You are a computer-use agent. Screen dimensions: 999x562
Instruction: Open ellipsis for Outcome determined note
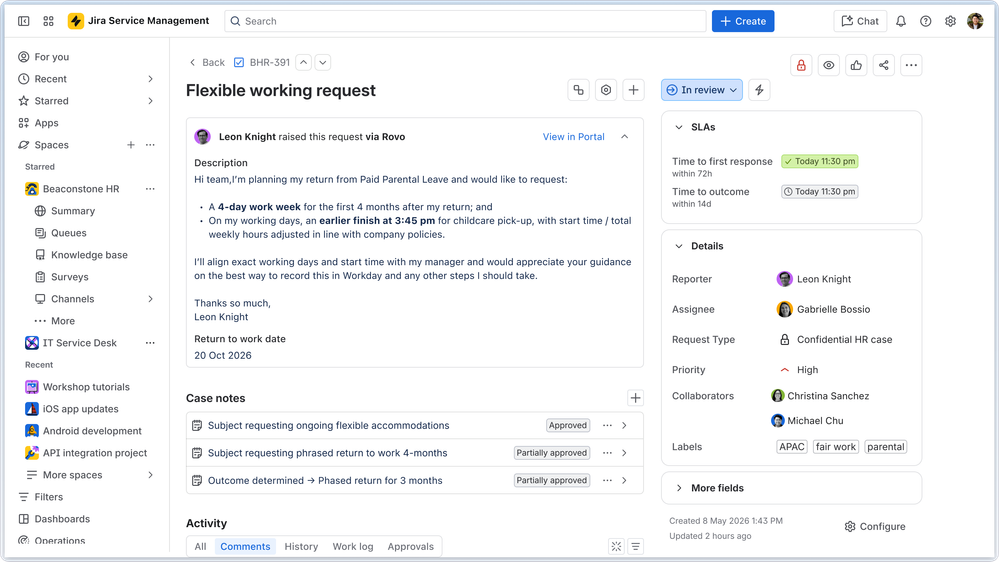(607, 480)
